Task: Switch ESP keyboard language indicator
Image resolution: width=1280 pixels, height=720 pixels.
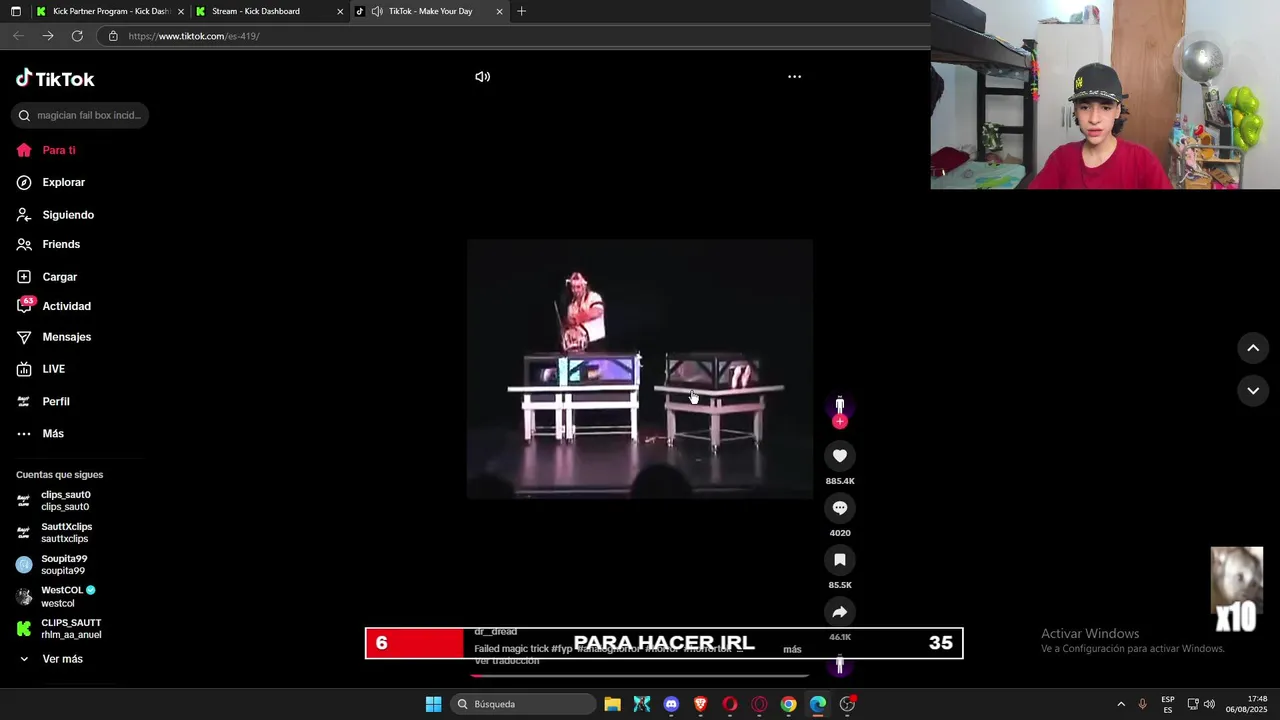Action: [1168, 704]
